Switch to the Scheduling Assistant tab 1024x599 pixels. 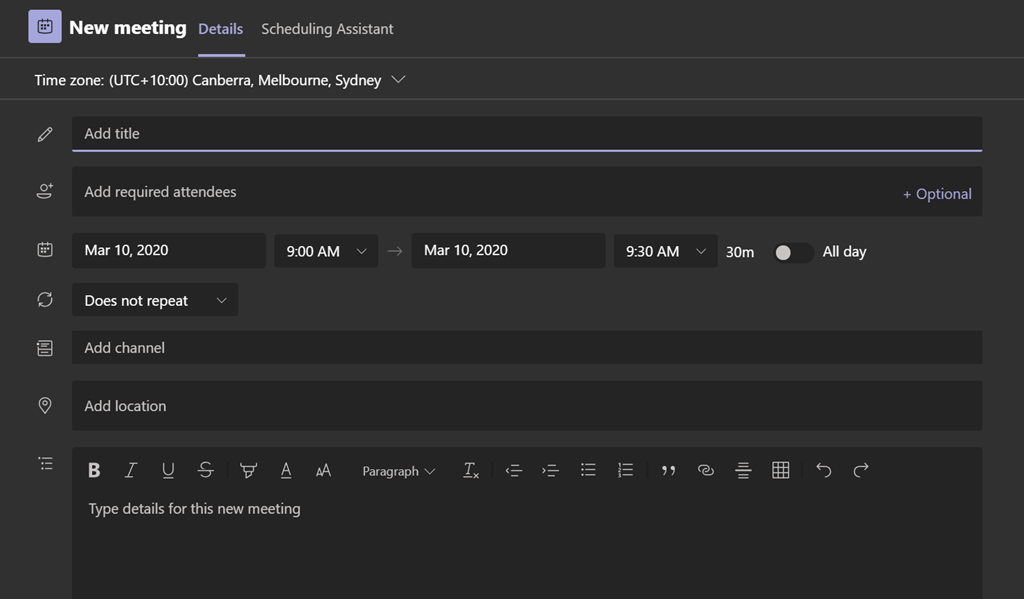(x=327, y=29)
